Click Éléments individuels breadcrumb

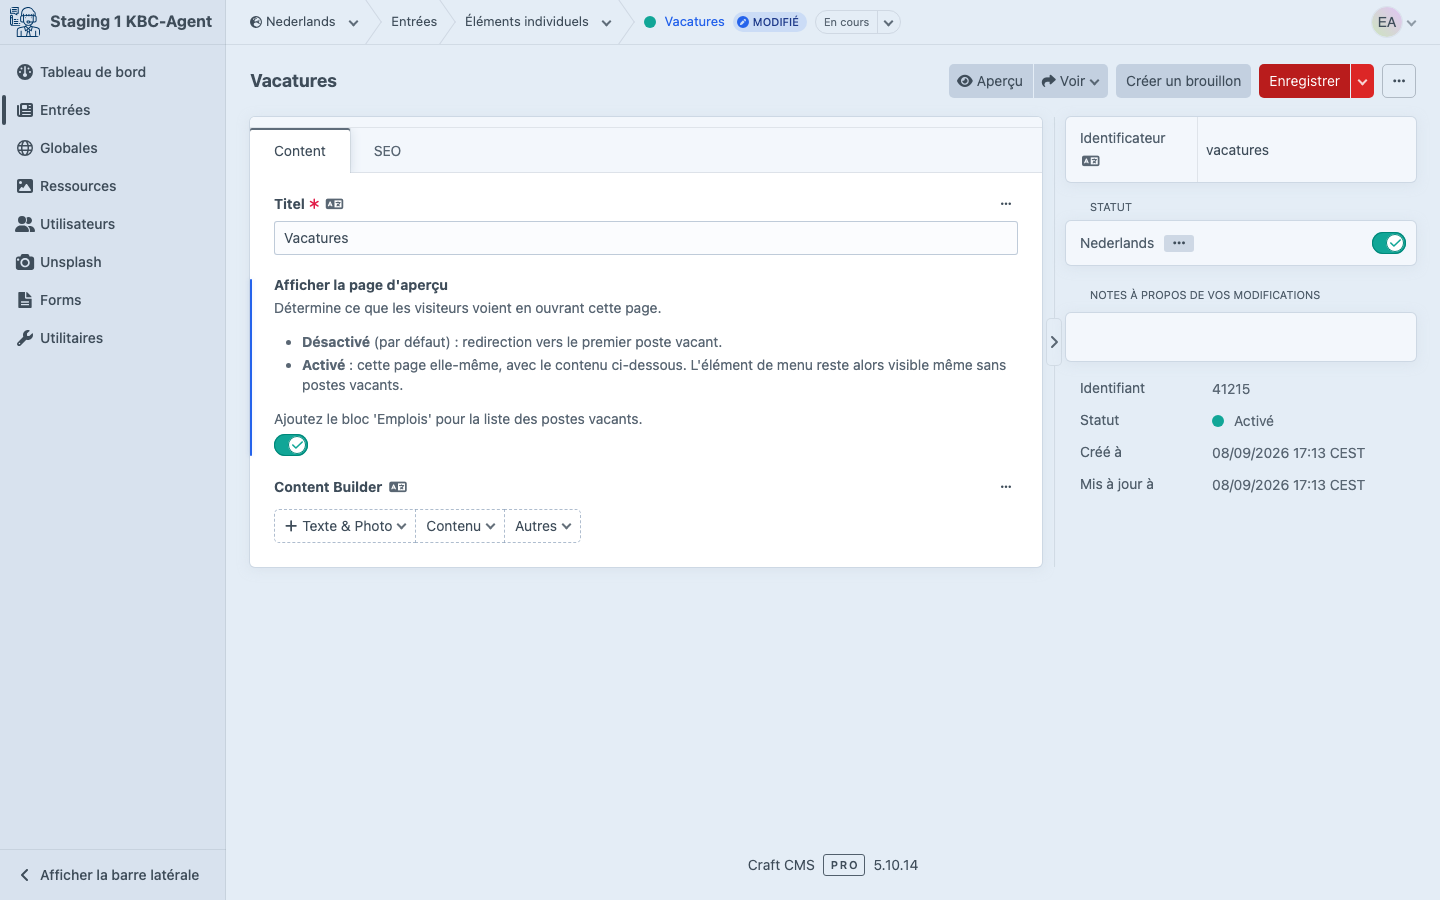point(526,22)
